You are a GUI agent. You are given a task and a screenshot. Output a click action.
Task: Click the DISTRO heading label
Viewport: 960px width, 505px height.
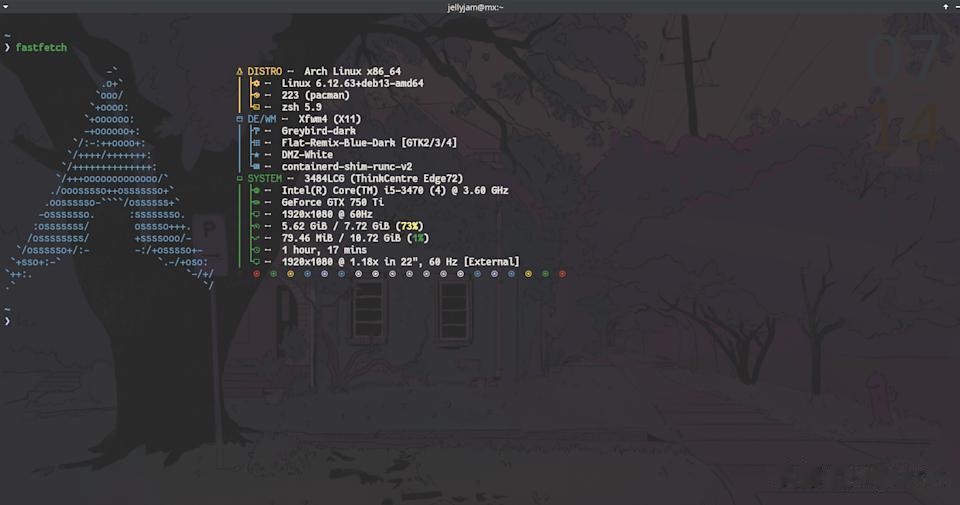pos(264,72)
